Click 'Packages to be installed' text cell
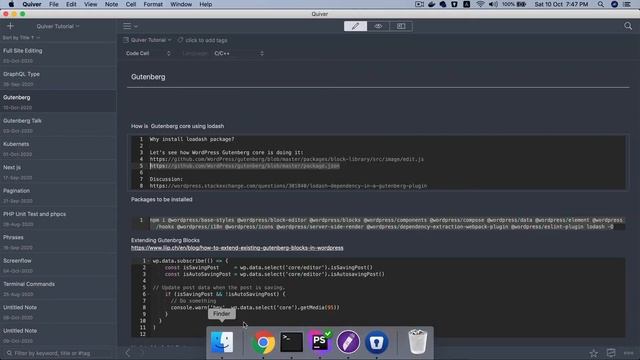The height and width of the screenshot is (360, 640). tap(162, 200)
